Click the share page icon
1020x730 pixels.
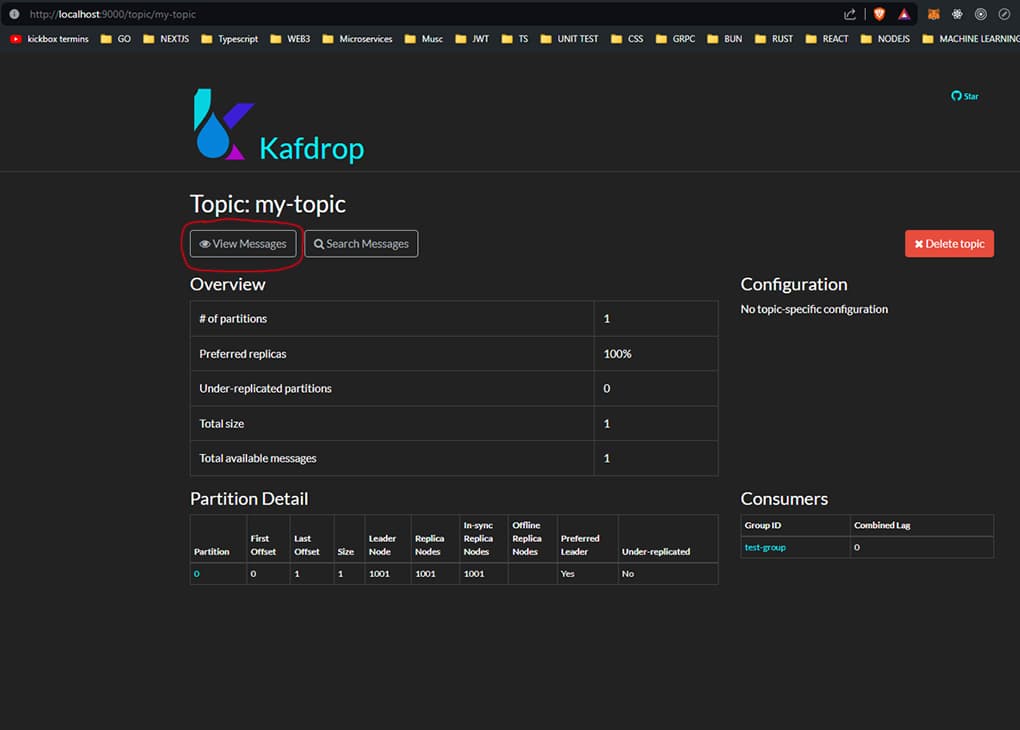[849, 14]
